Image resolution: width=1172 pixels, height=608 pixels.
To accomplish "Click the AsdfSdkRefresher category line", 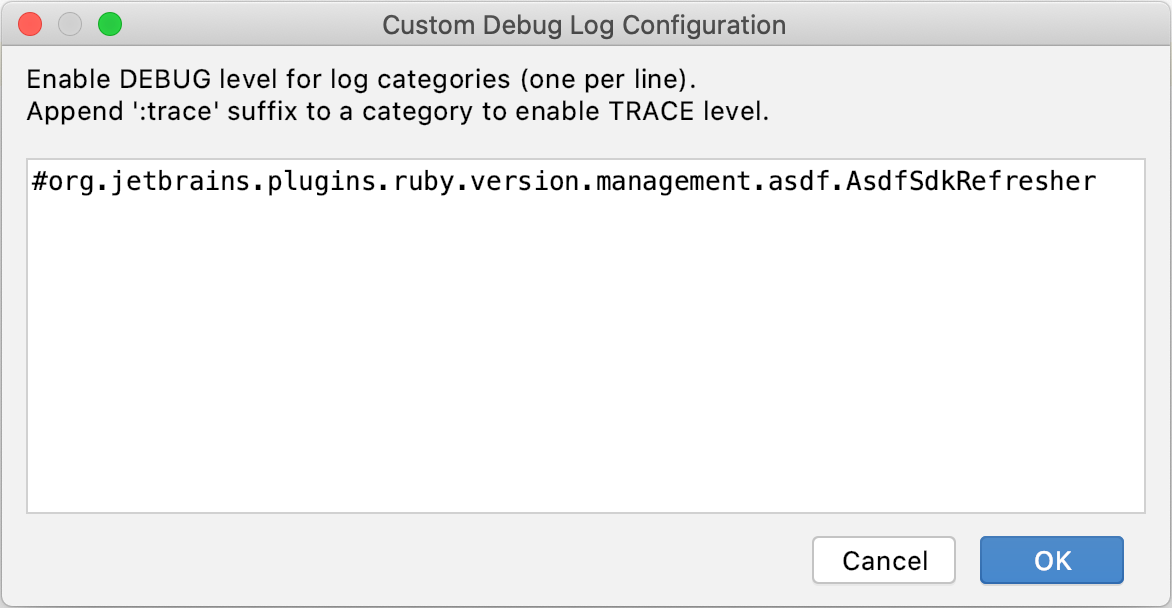I will click(560, 181).
